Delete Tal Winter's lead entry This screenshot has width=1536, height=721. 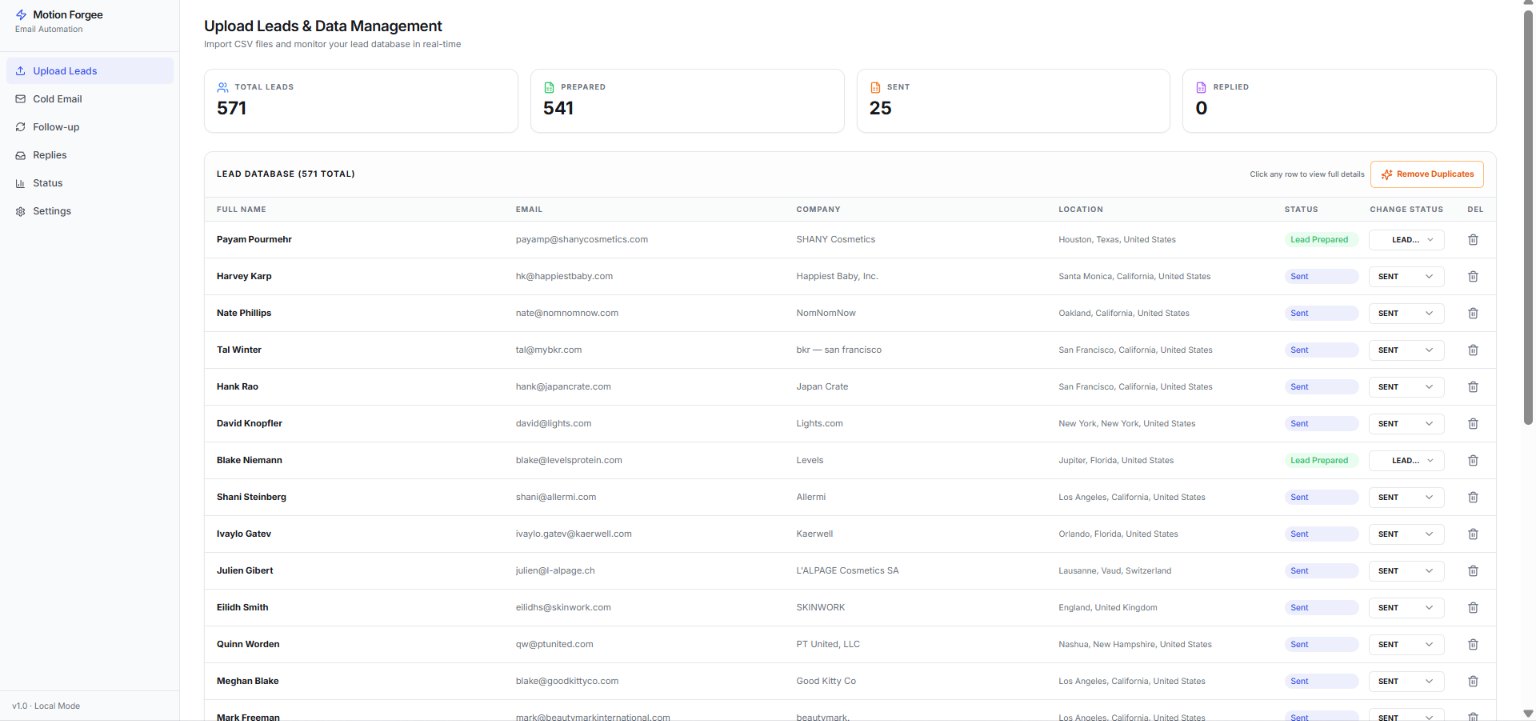click(x=1472, y=350)
